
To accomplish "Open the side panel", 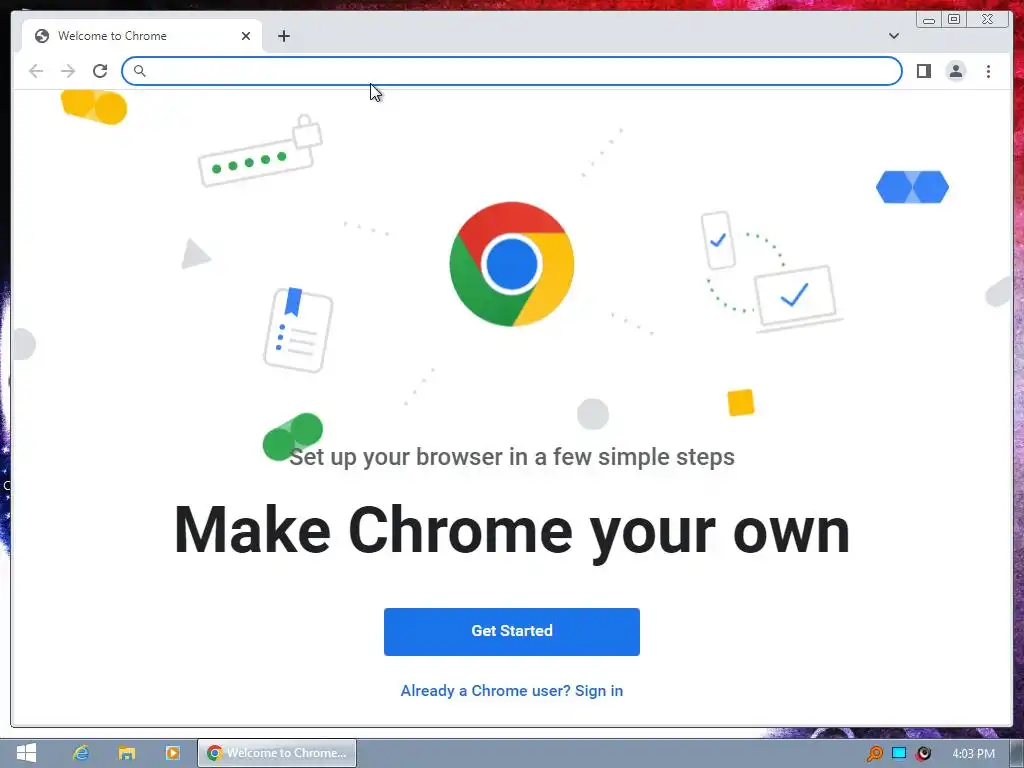I will pos(923,71).
